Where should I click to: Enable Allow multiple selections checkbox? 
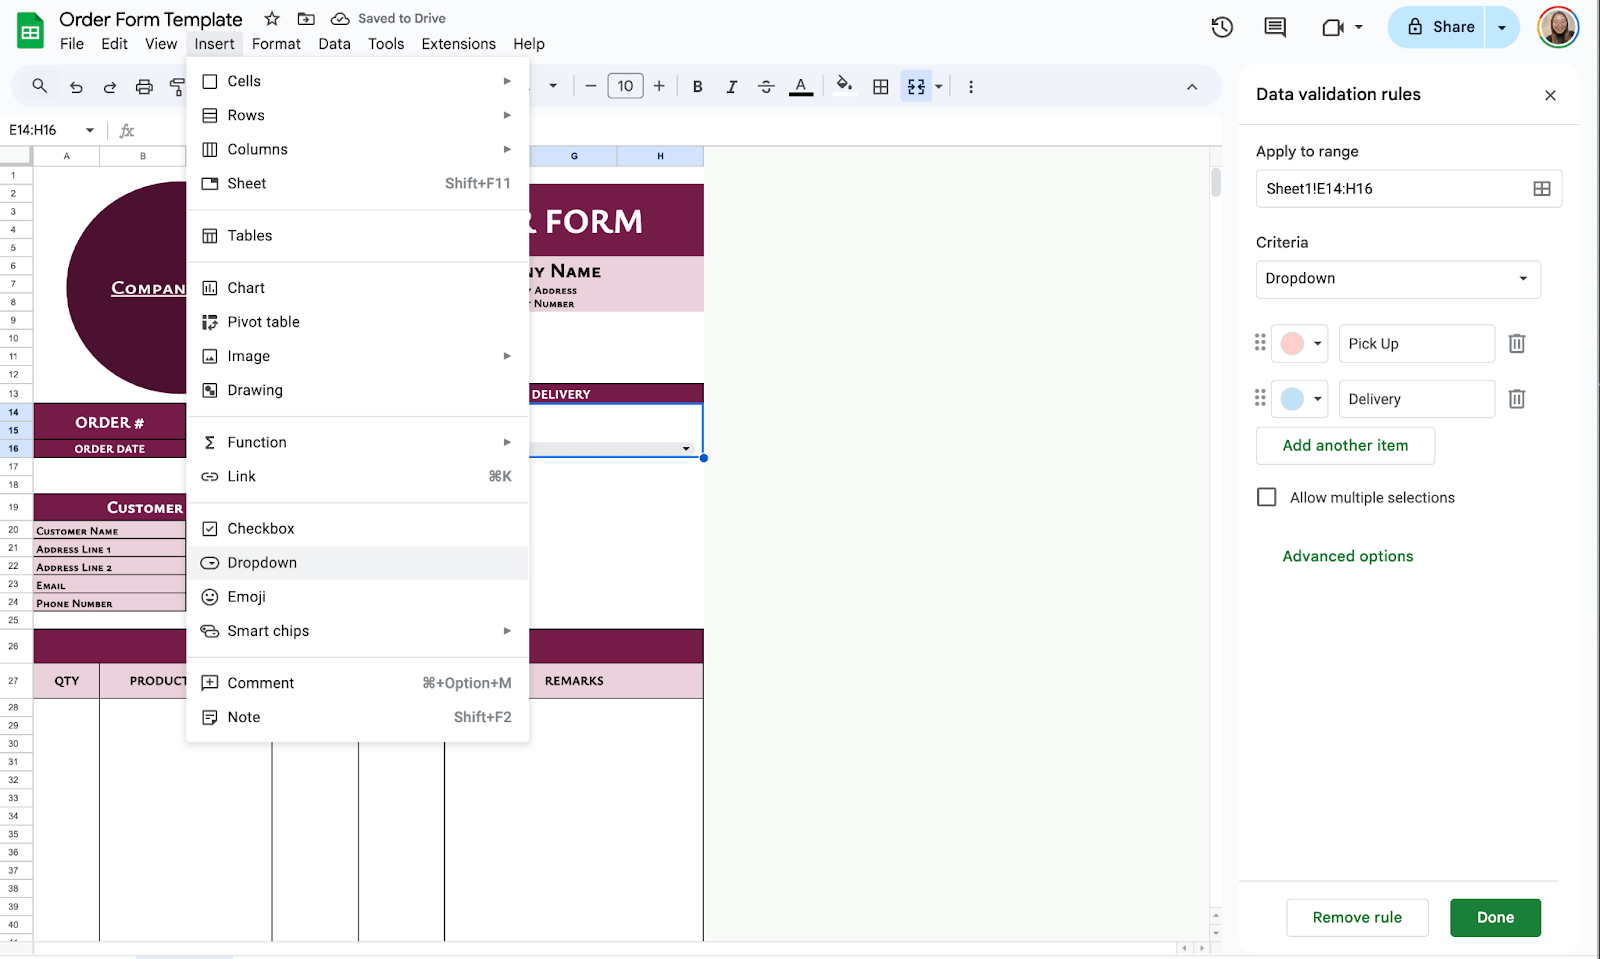(1266, 498)
